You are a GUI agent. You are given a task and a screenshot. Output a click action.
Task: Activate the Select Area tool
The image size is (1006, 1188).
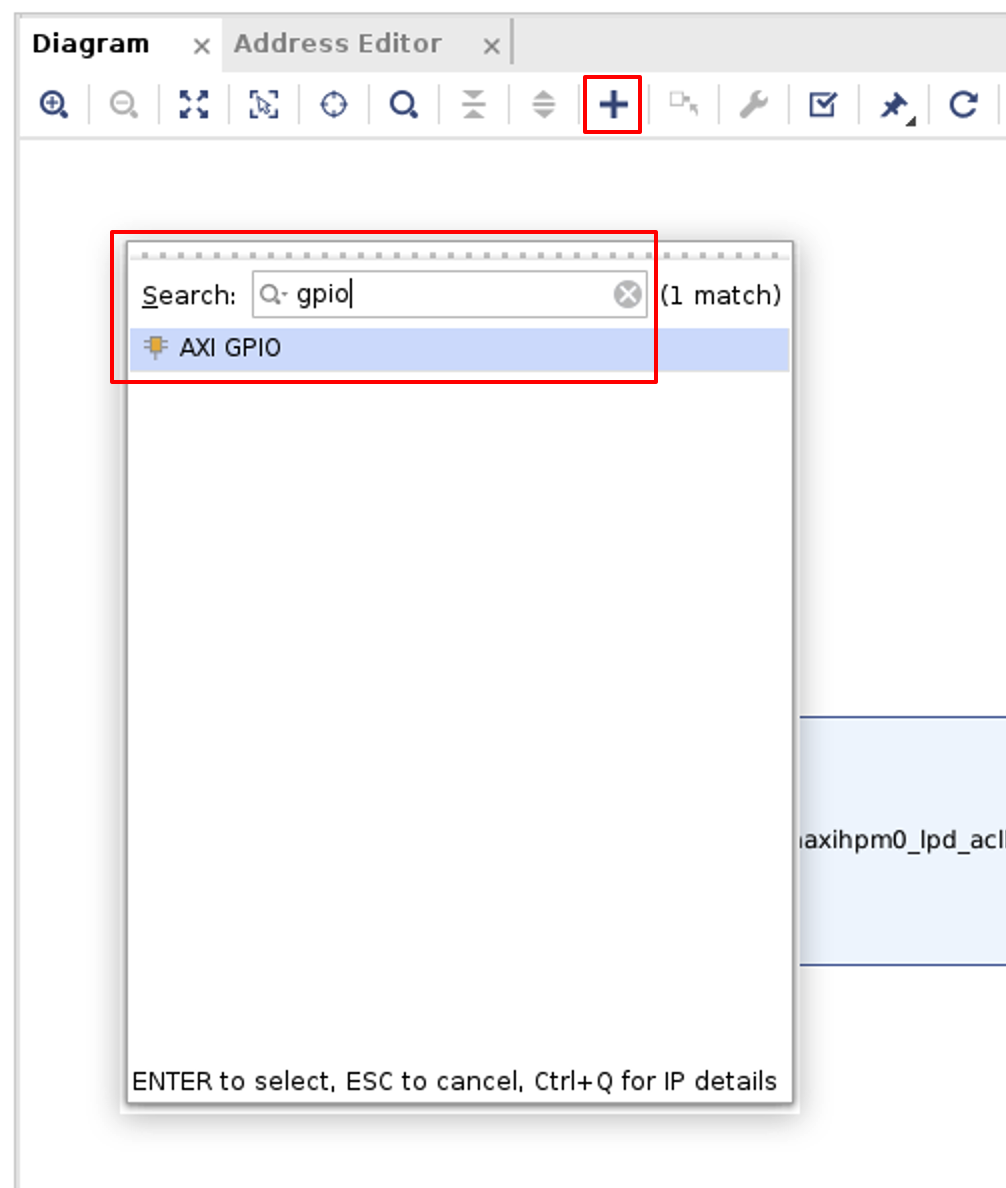tap(264, 104)
